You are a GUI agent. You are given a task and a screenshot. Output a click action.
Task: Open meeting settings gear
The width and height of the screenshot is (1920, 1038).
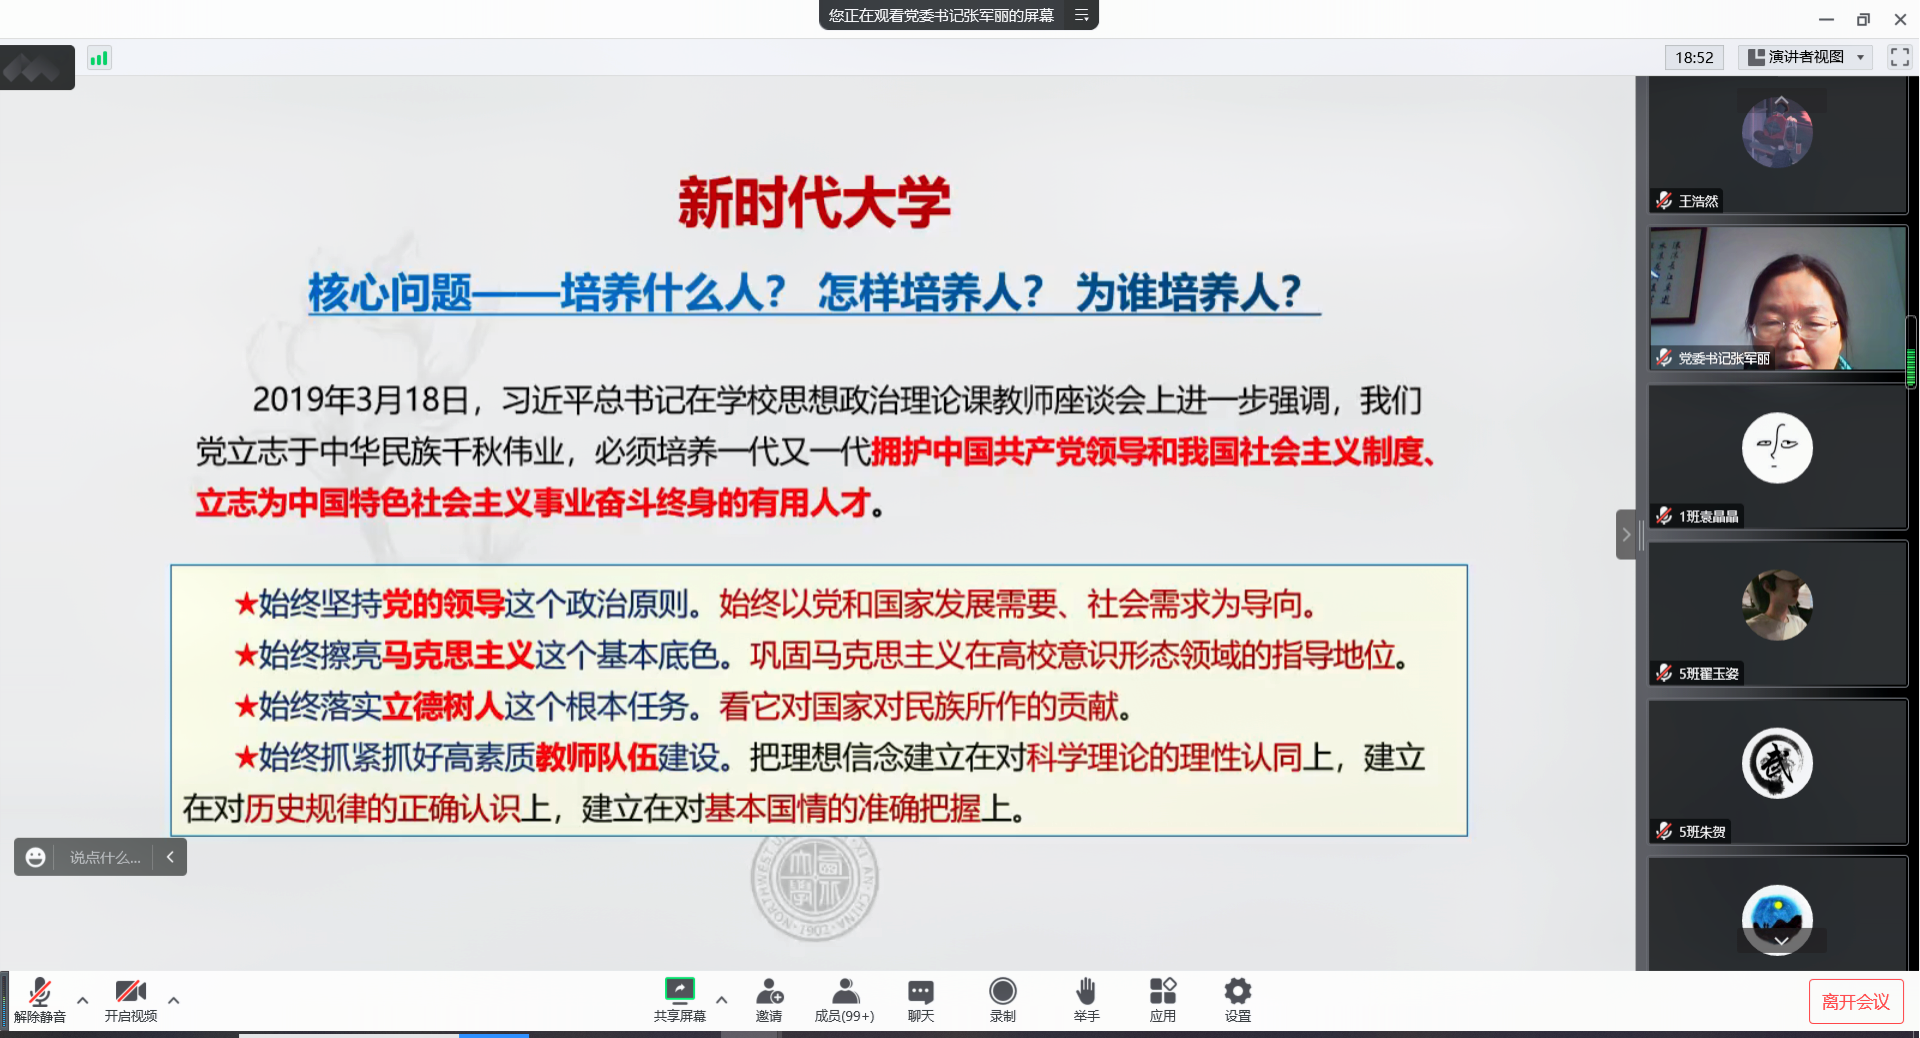(1237, 991)
